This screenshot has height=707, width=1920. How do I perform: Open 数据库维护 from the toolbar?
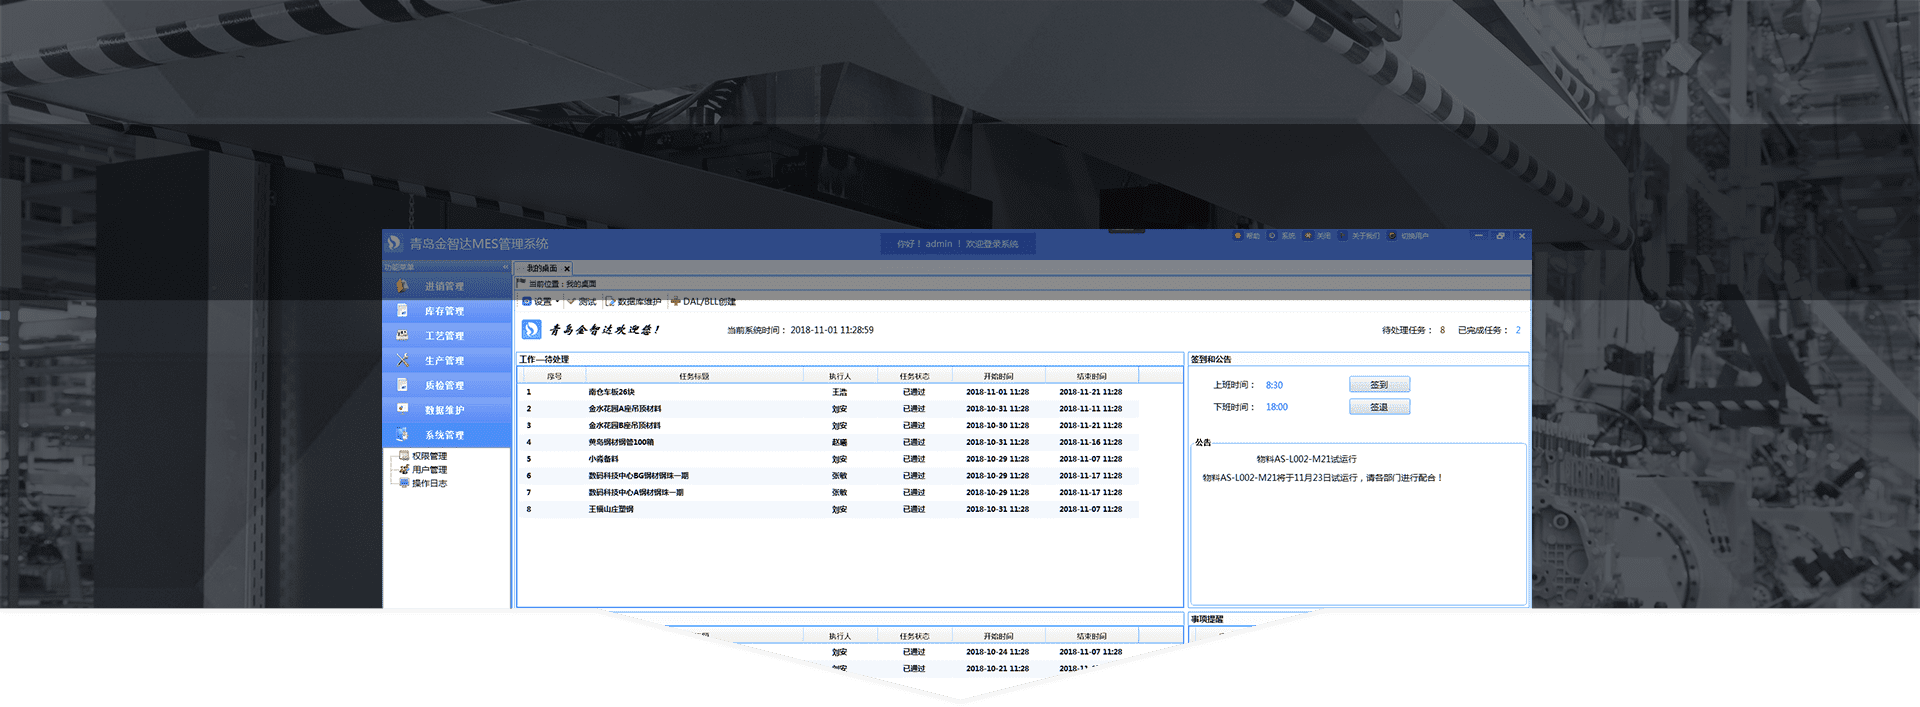click(638, 302)
